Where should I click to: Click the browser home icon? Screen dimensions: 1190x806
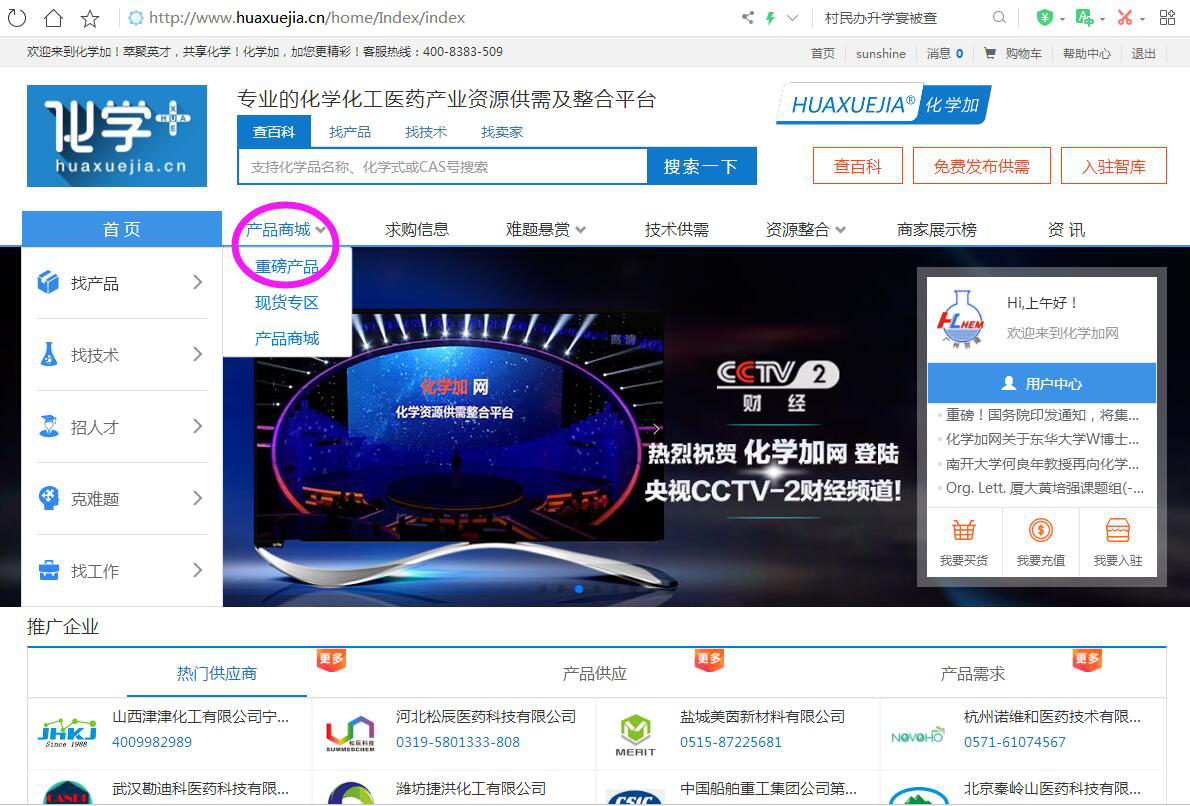[x=53, y=18]
